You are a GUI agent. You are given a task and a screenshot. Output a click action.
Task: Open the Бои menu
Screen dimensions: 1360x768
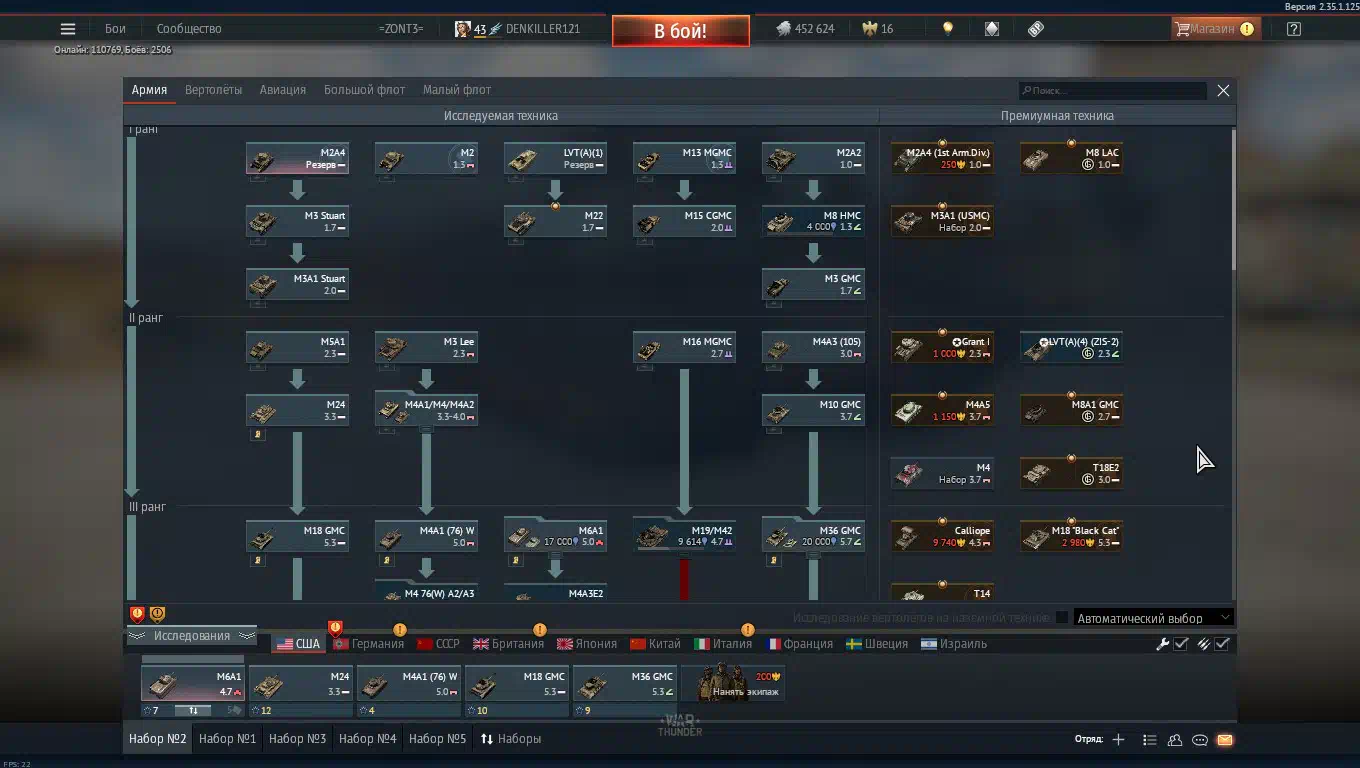(115, 29)
